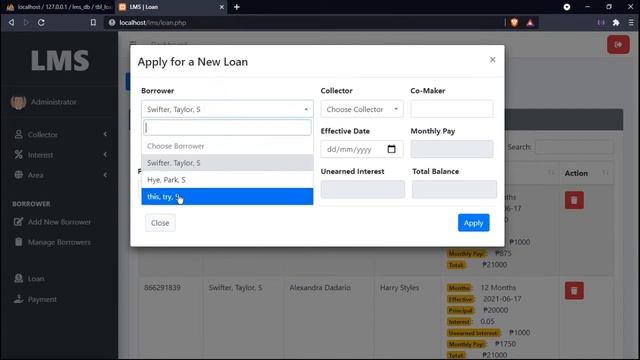Click the Close button in modal
This screenshot has width=640, height=360.
pos(160,223)
